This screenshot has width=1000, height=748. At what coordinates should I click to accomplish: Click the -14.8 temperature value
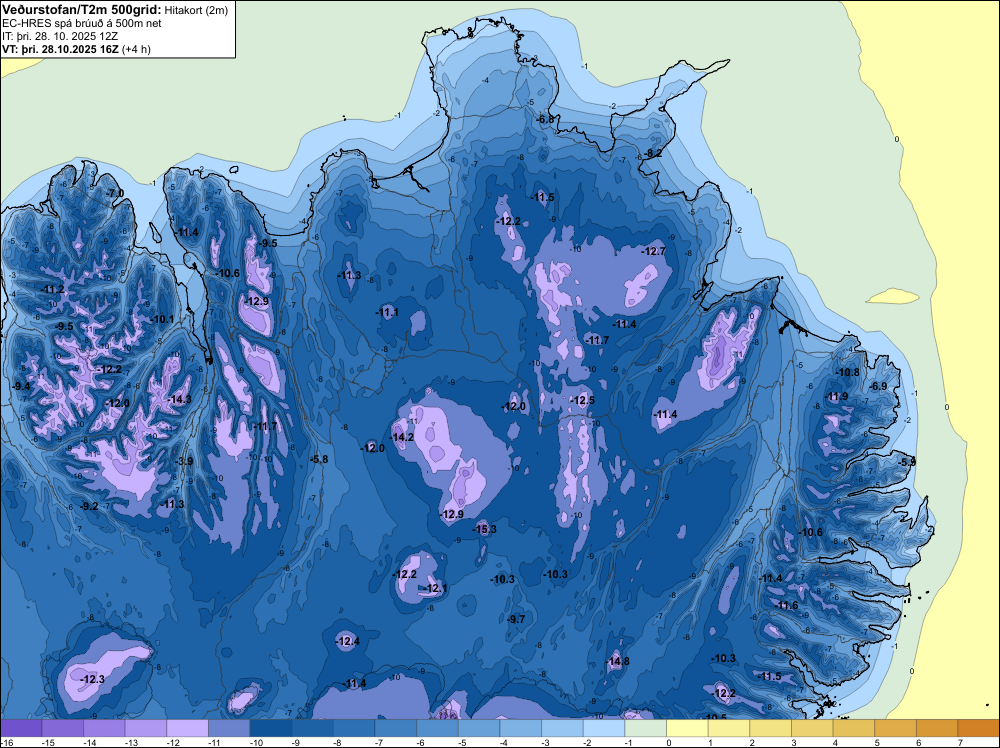(x=618, y=661)
